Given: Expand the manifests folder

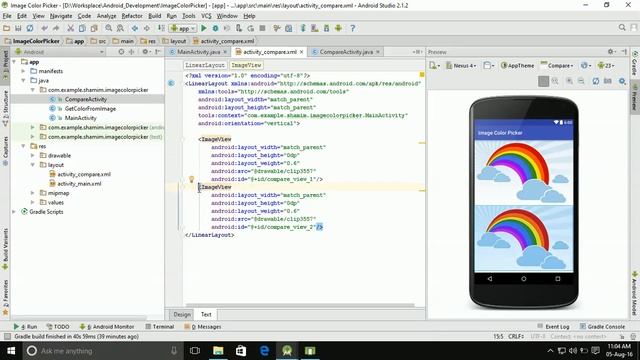Looking at the screenshot, I should (x=24, y=71).
